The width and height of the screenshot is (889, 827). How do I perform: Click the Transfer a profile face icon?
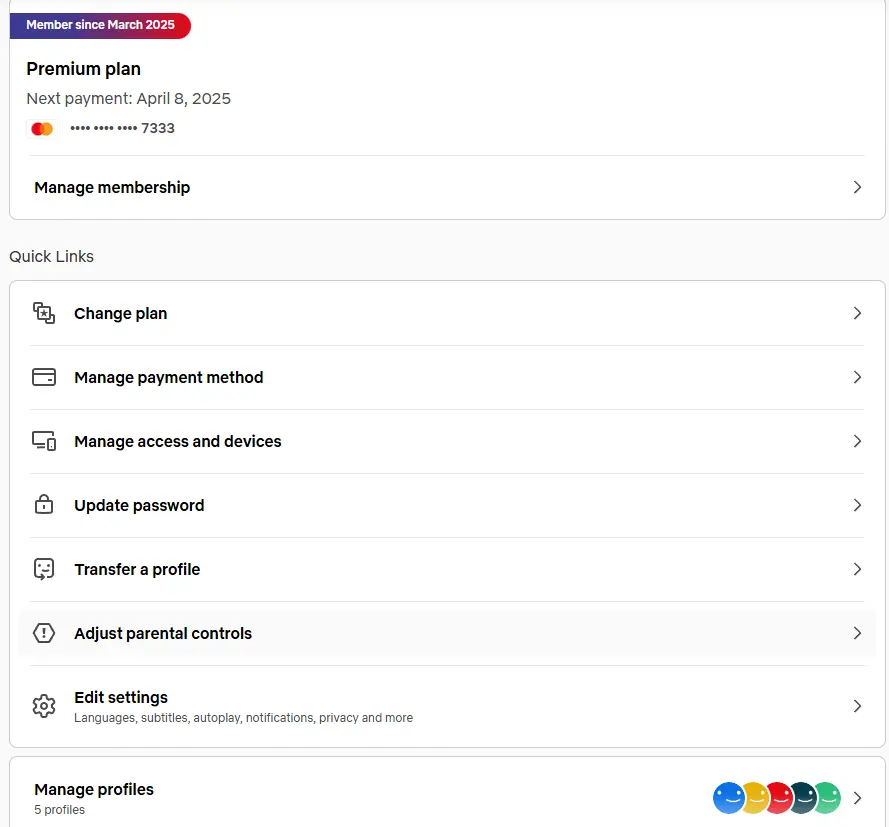pos(44,569)
